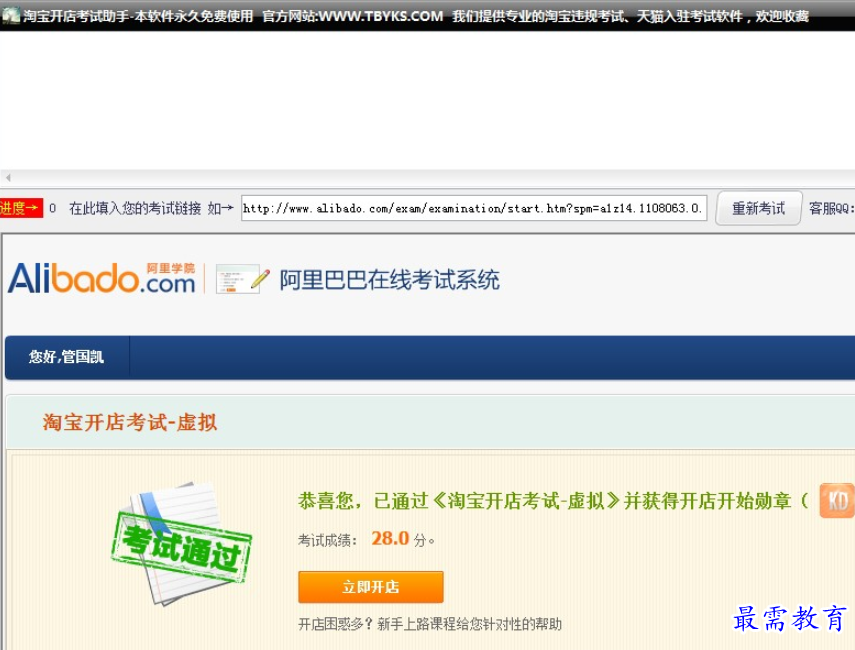This screenshot has width=855, height=650.
Task: Click the exam paper and pencil icon
Action: pyautogui.click(x=243, y=279)
